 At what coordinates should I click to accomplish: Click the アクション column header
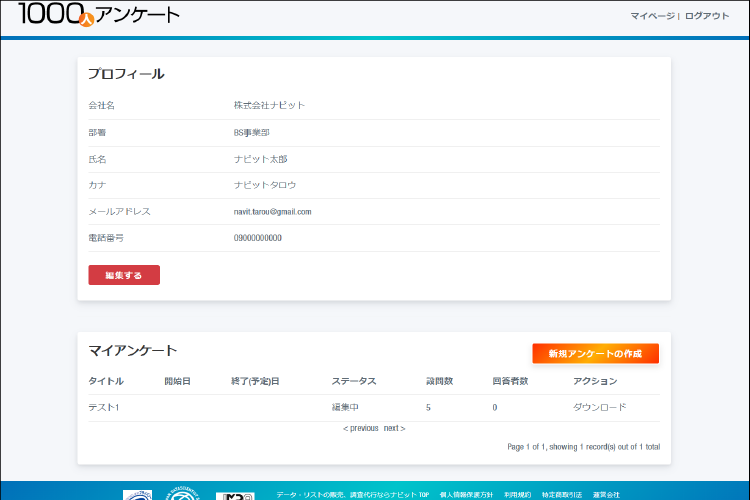coord(595,381)
